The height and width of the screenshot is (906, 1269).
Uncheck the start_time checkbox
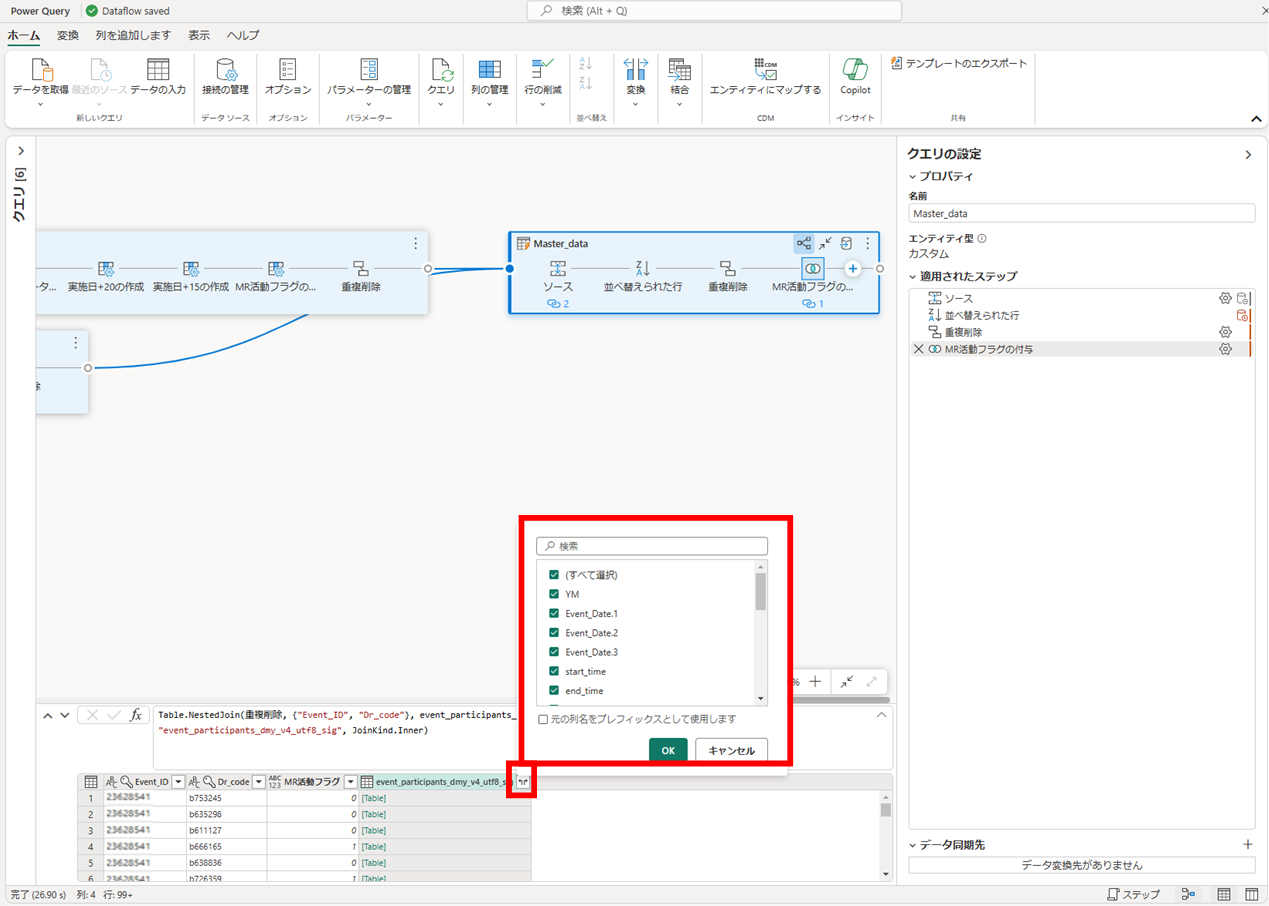click(x=554, y=671)
